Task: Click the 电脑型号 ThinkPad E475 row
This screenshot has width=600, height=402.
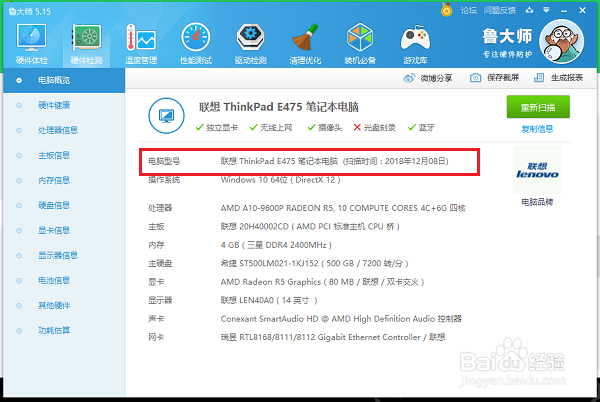Action: [309, 162]
